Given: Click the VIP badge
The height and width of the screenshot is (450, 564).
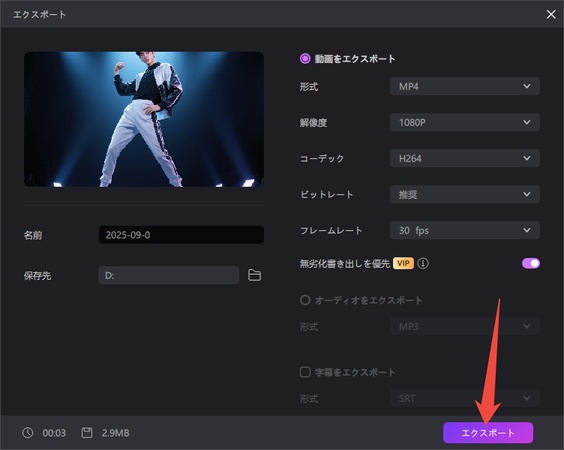Looking at the screenshot, I should point(403,263).
